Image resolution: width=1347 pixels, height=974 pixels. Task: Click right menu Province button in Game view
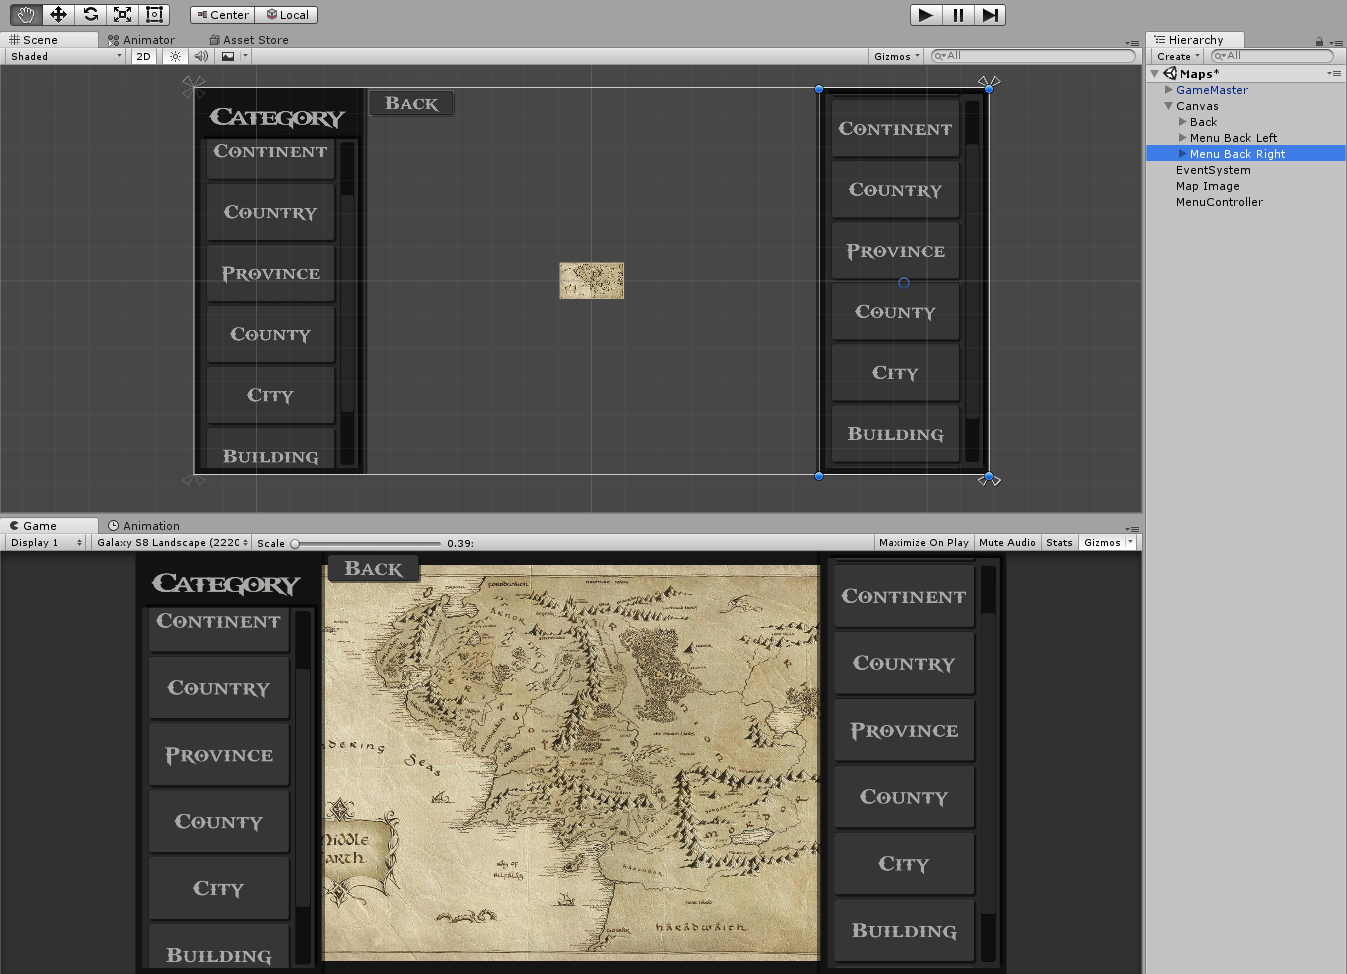(x=904, y=731)
